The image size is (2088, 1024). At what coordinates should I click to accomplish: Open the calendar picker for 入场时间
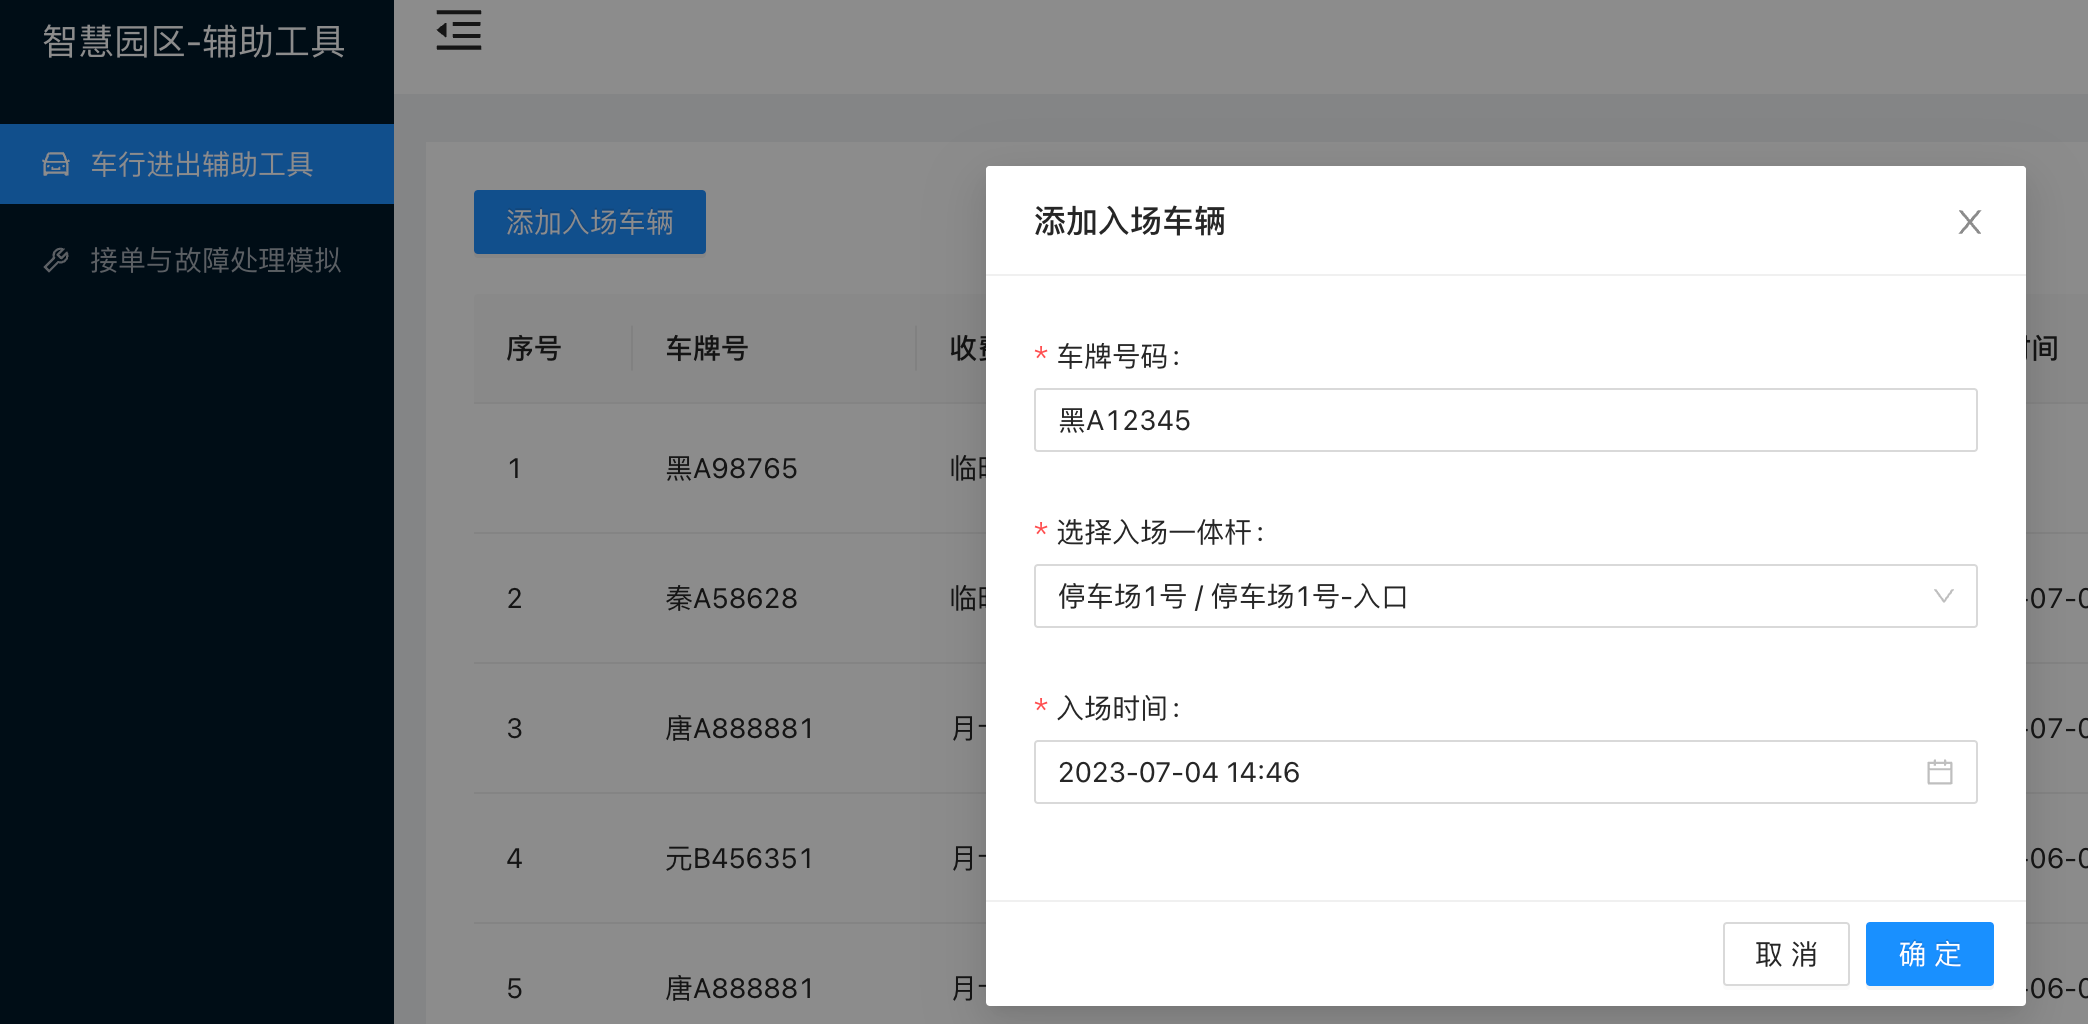[1941, 771]
